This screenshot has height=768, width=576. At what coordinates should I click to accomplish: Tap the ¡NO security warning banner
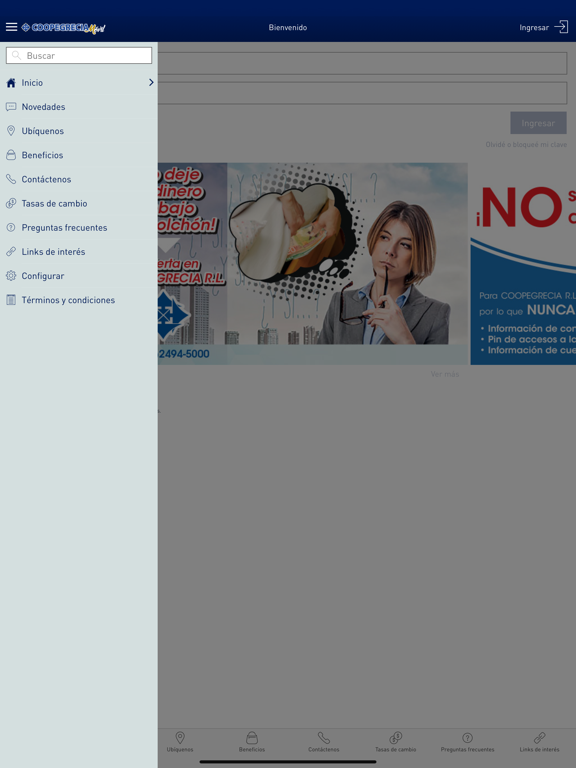point(523,264)
